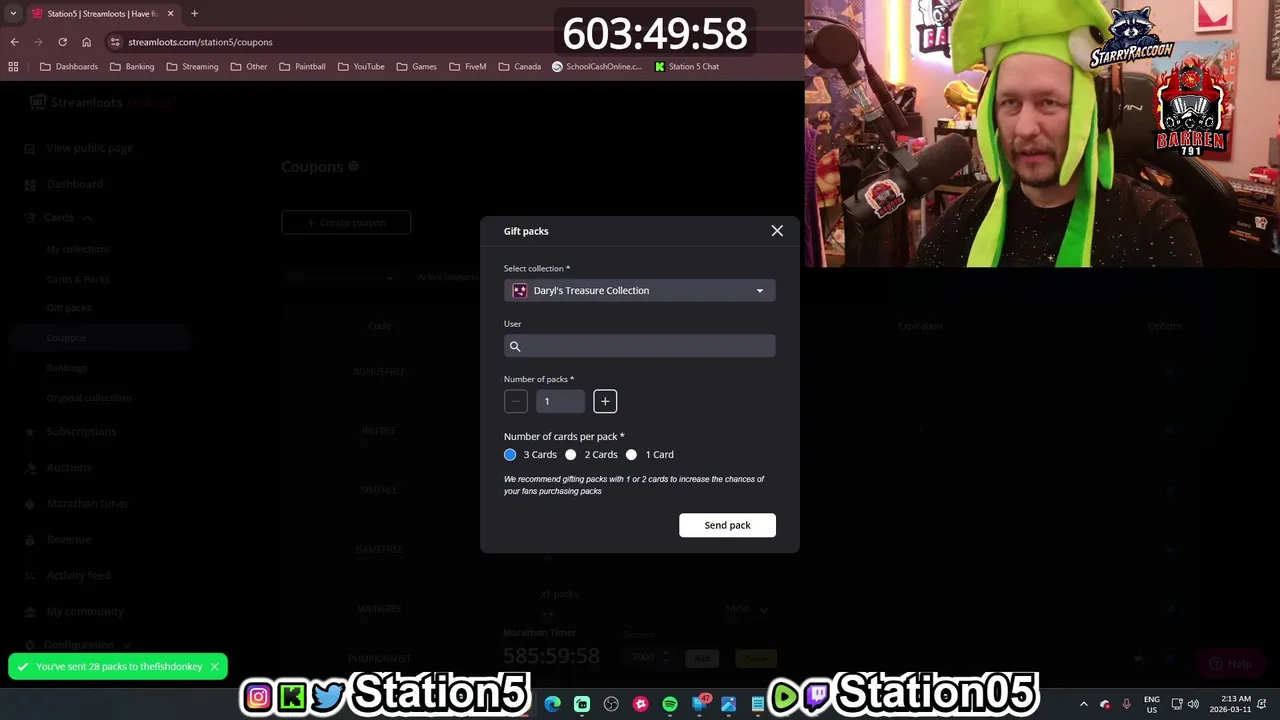Select the 1 Card option

[x=631, y=455]
